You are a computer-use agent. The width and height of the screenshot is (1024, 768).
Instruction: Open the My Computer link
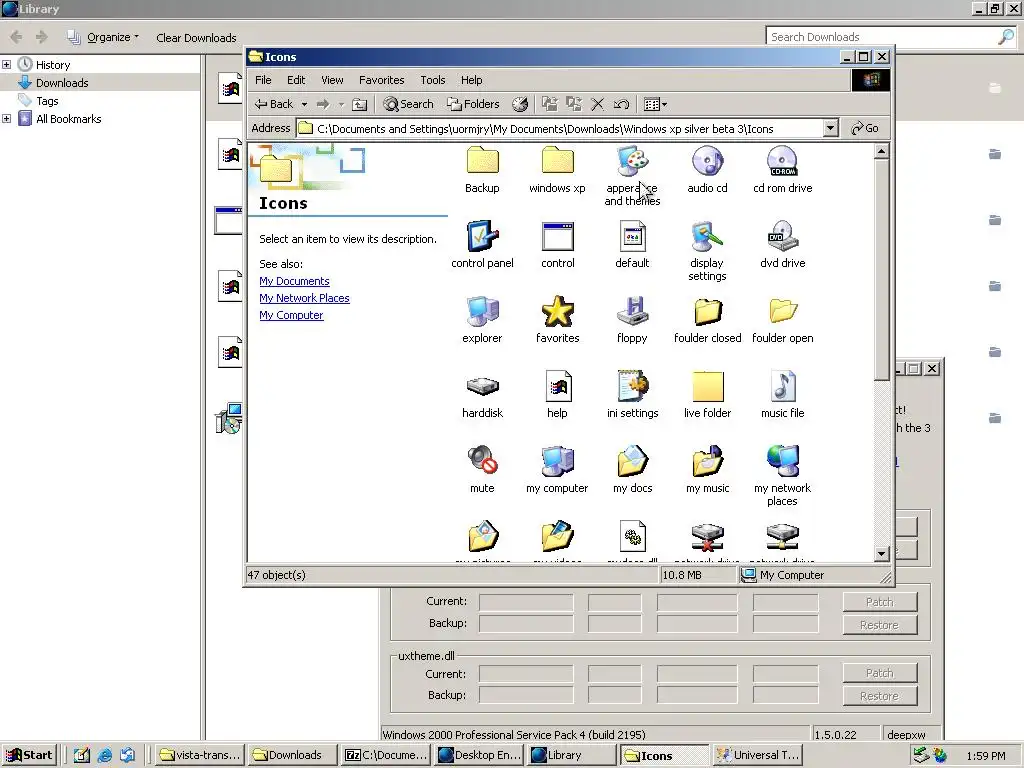click(x=291, y=315)
